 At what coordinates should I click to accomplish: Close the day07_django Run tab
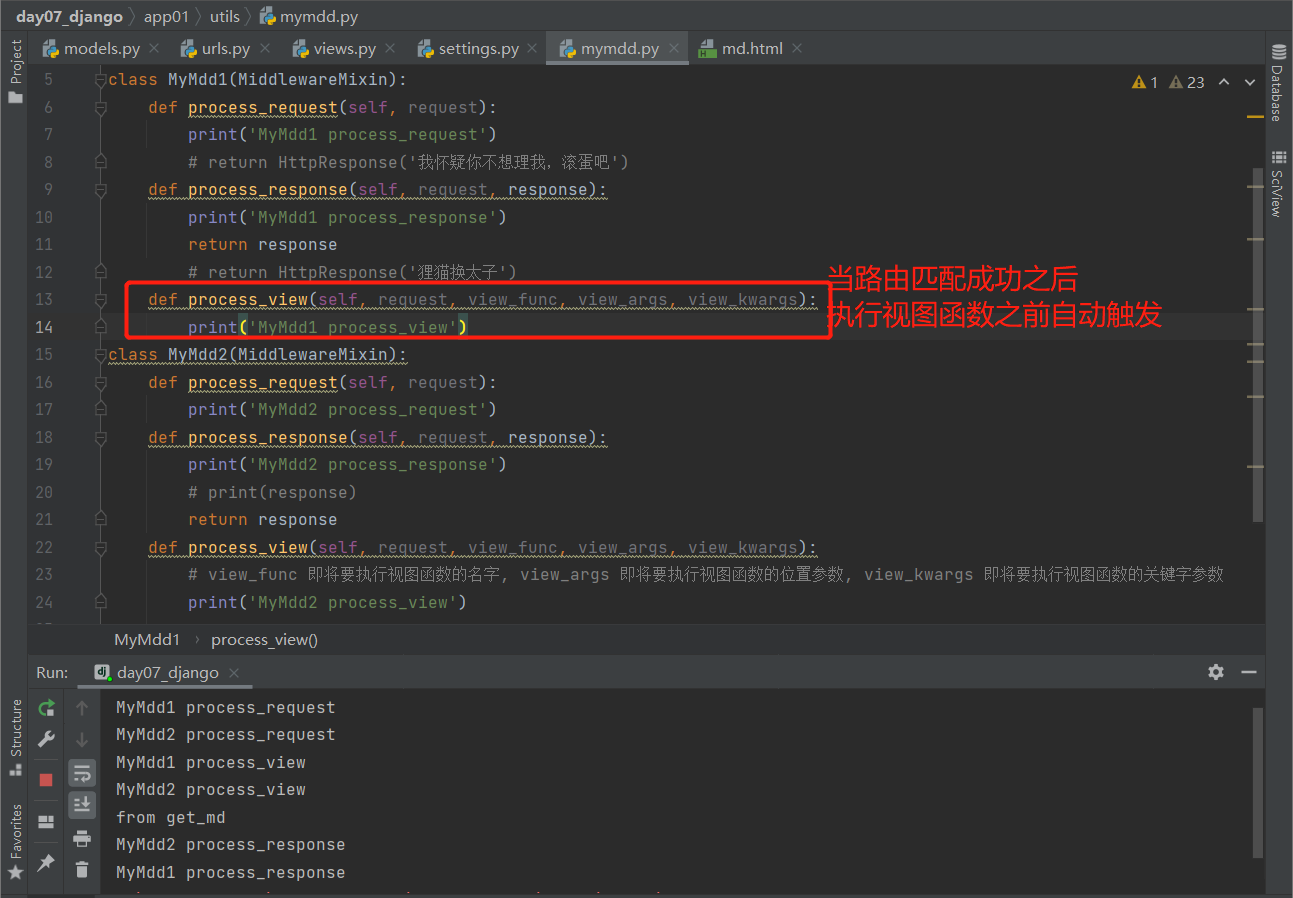click(233, 672)
